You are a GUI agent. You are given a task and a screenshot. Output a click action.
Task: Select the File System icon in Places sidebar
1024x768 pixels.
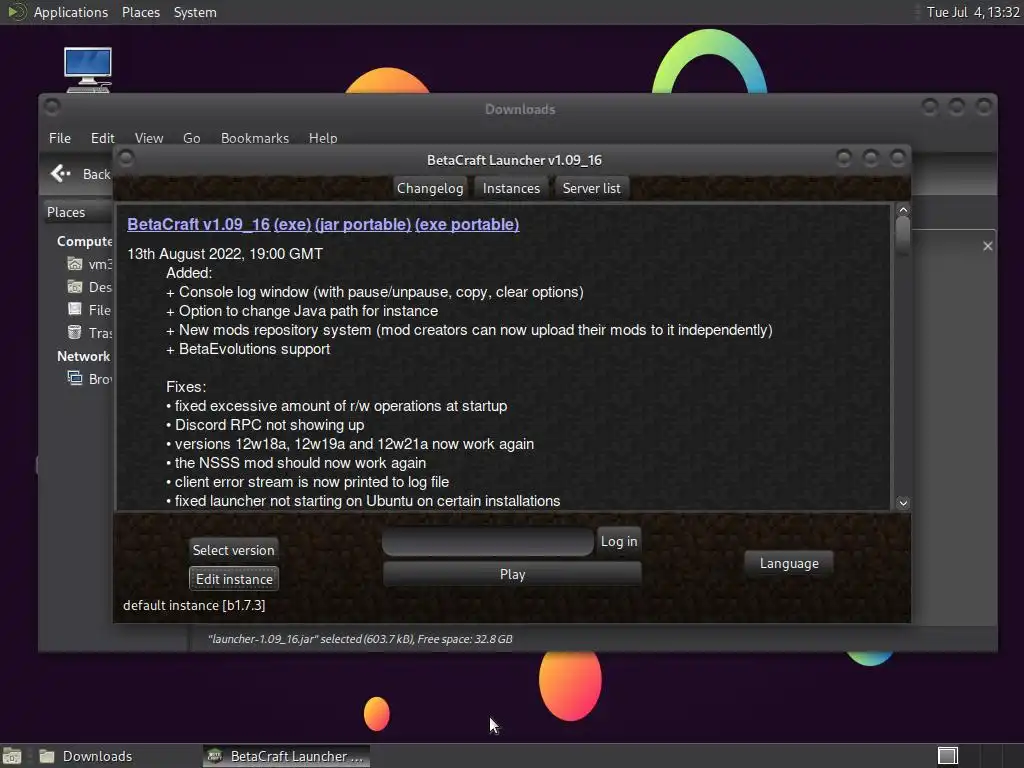click(75, 310)
